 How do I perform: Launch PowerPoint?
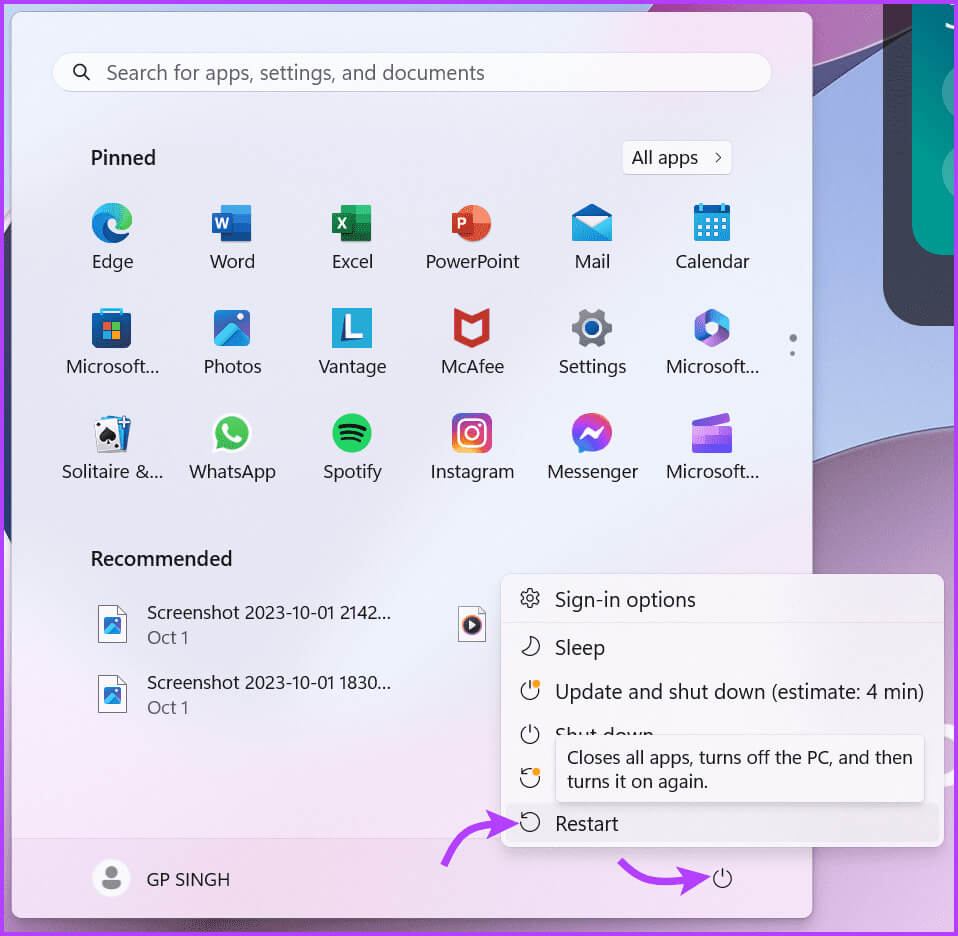pos(472,236)
